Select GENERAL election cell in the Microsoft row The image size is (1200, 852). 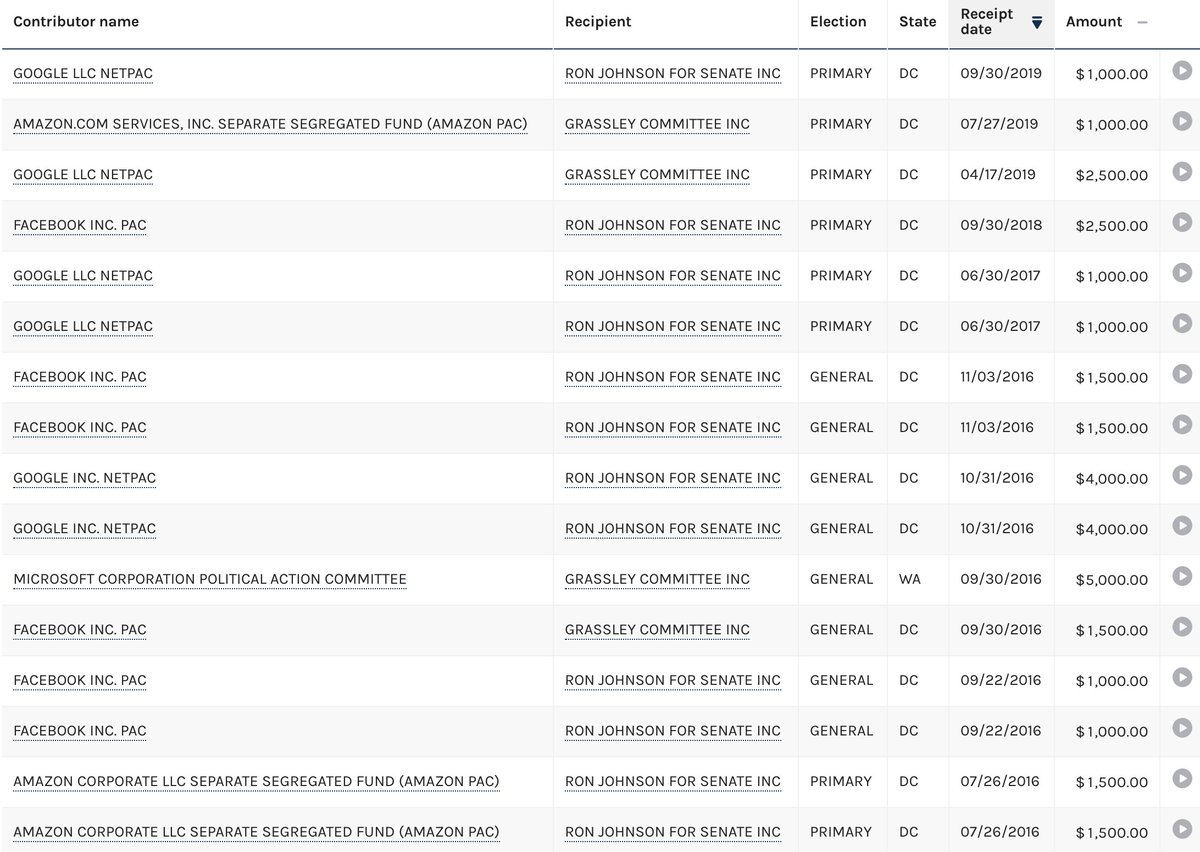click(842, 579)
